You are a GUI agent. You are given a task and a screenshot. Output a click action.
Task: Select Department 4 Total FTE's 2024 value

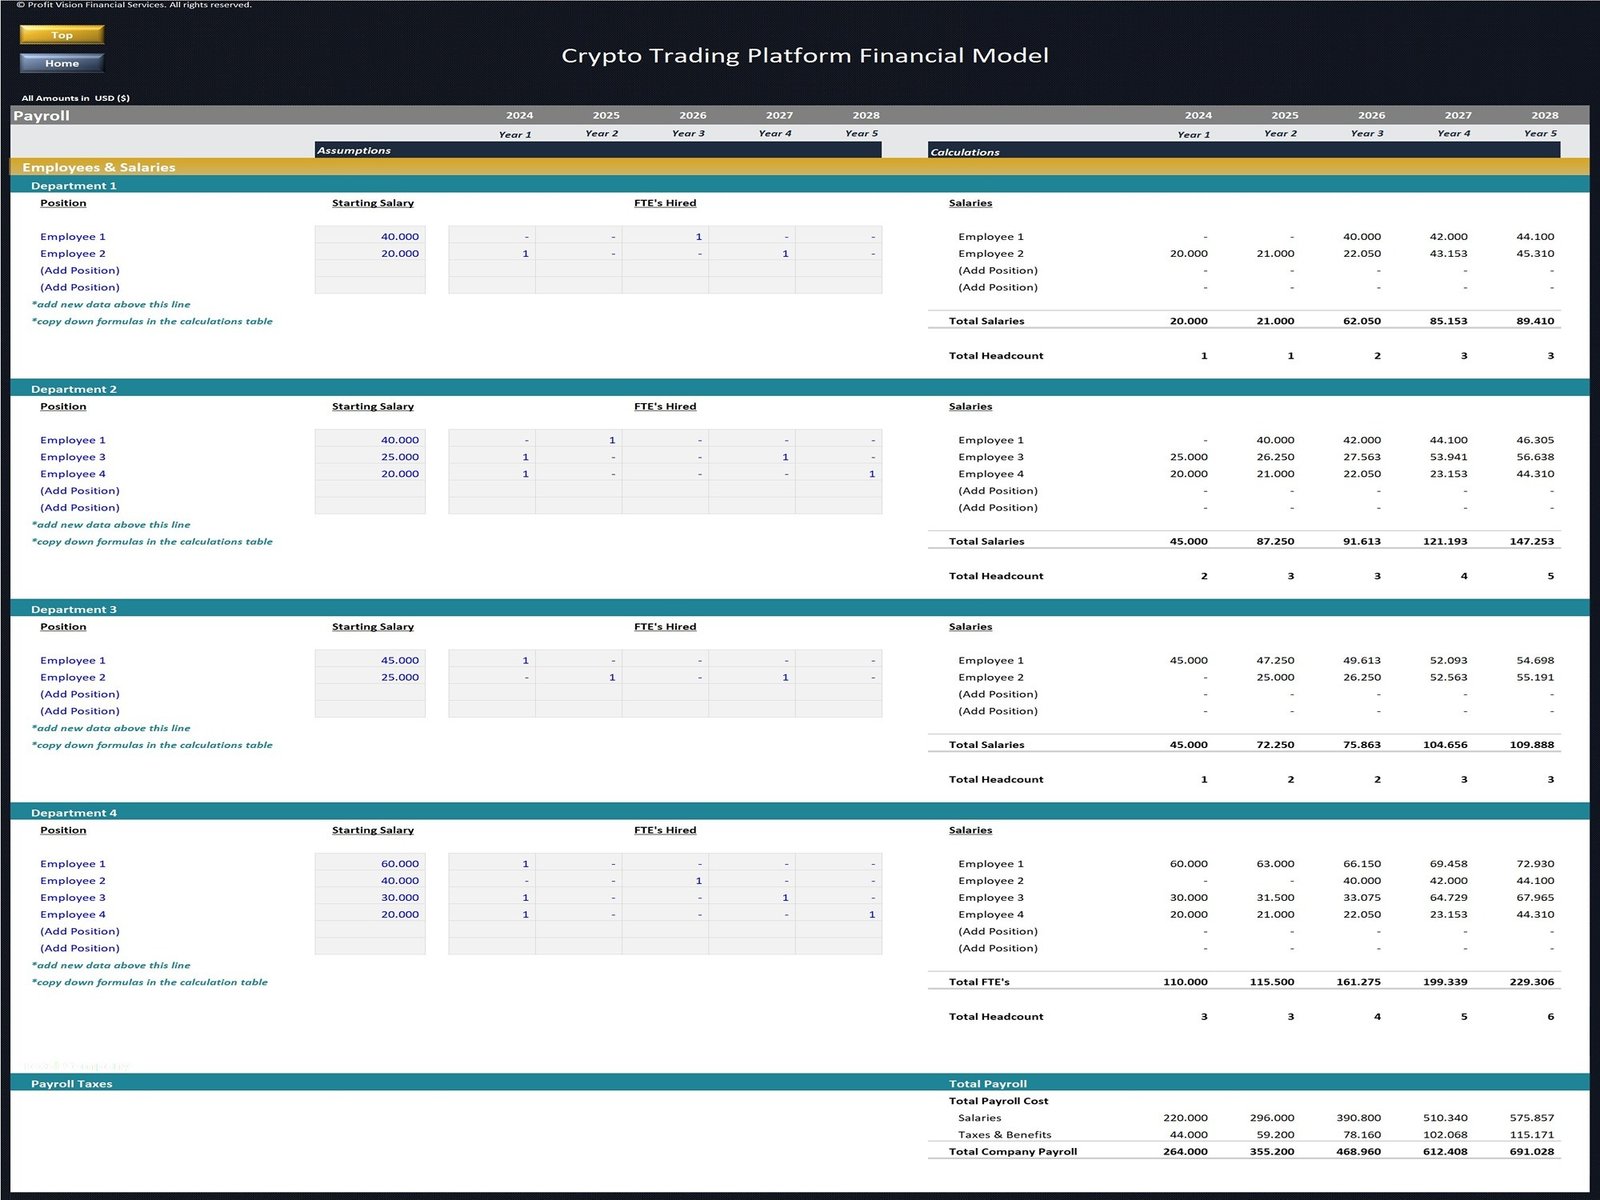[x=1185, y=982]
